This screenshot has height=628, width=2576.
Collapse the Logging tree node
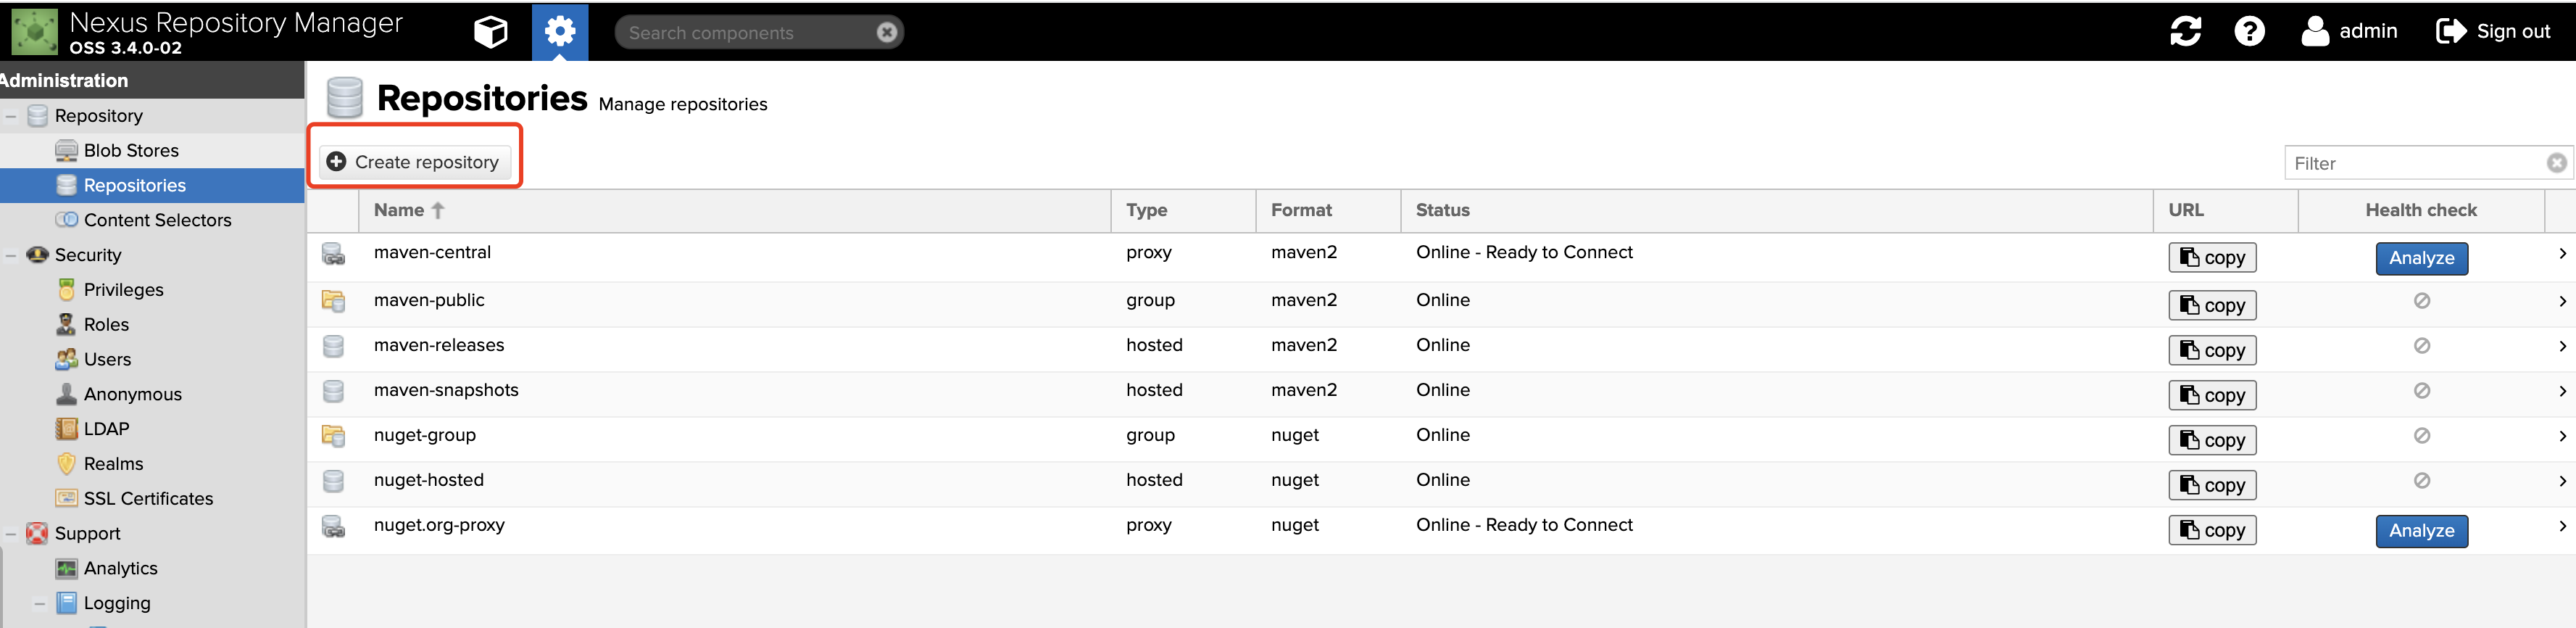[x=39, y=603]
